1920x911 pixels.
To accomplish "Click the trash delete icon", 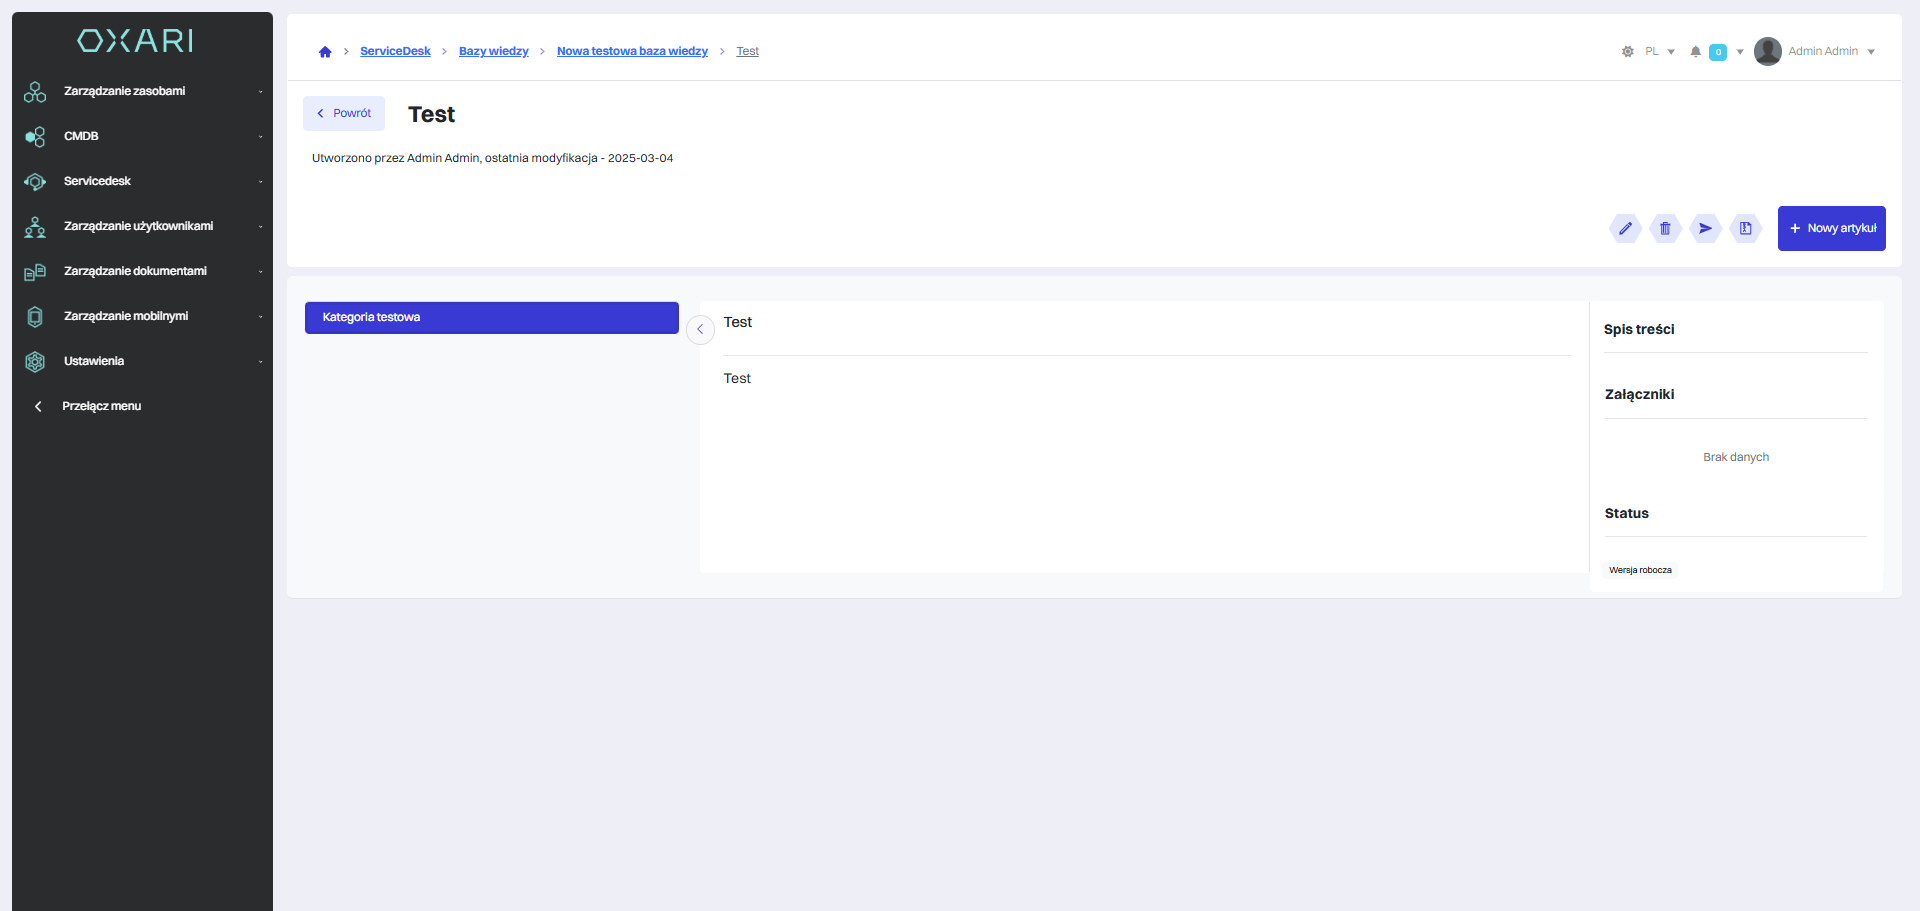I will click(x=1665, y=228).
